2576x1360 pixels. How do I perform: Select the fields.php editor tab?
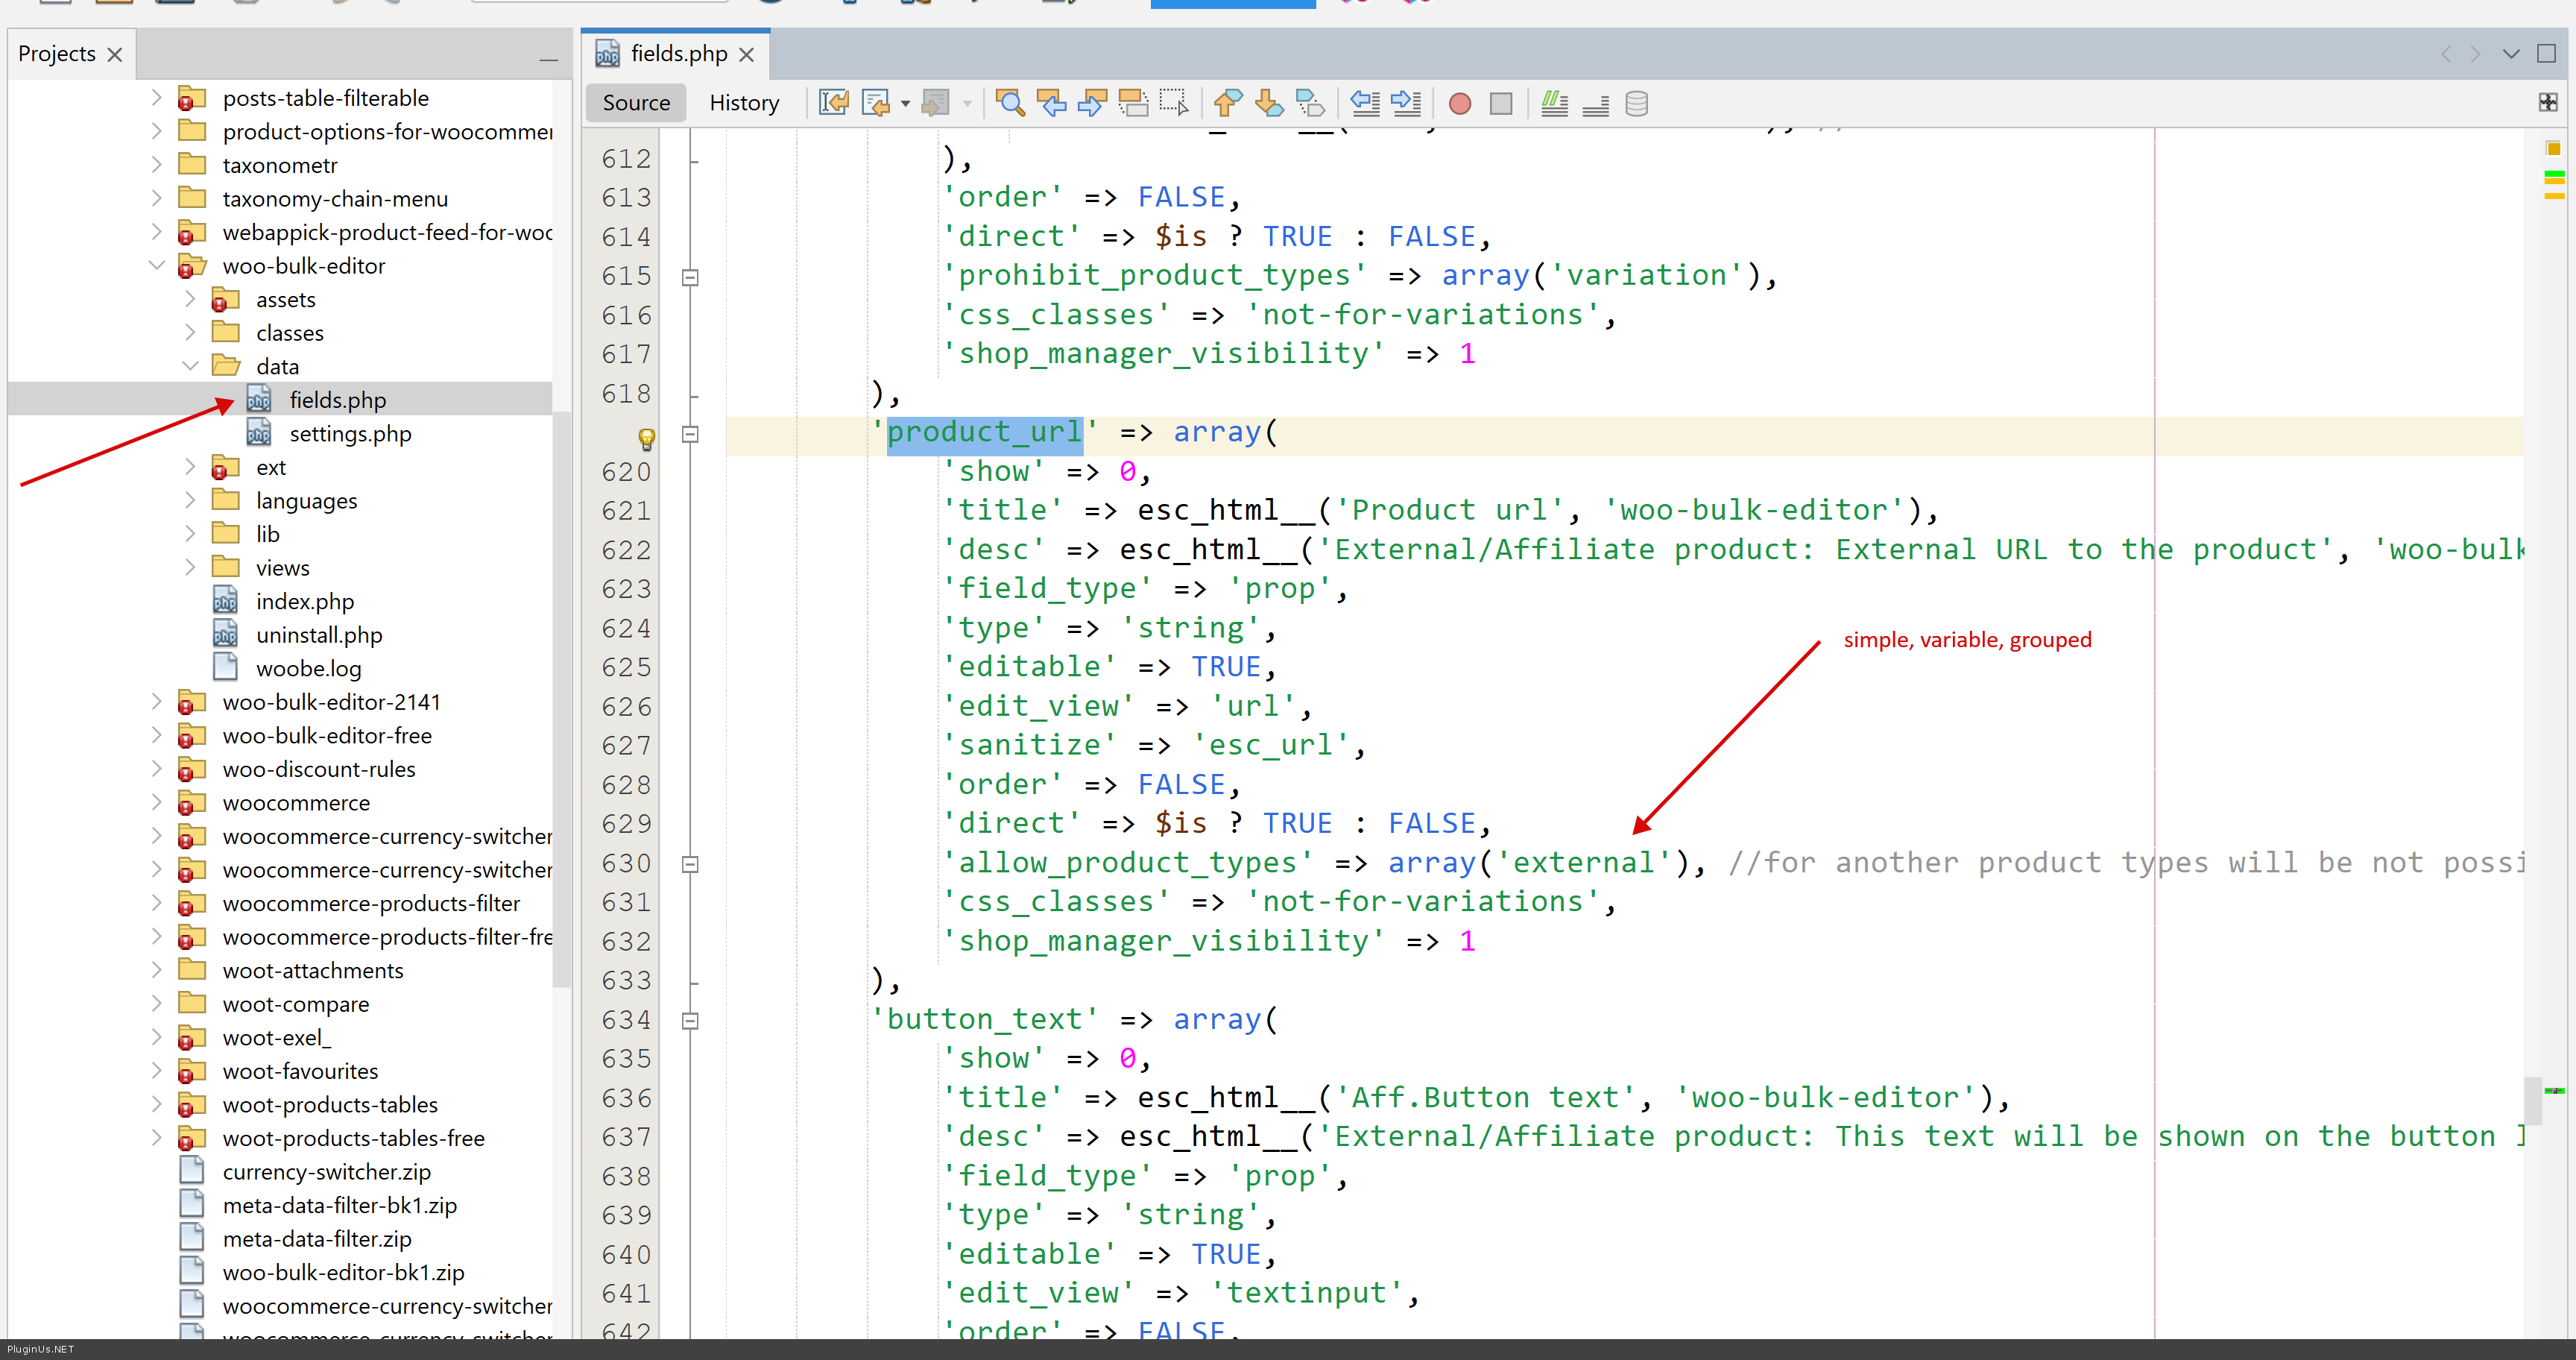coord(678,54)
